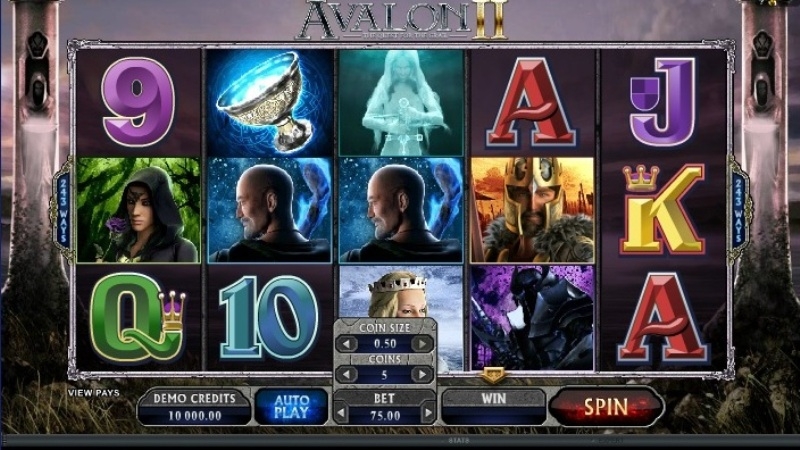Lower the bet with left arrow
Viewport: 800px width, 450px height.
click(x=341, y=413)
